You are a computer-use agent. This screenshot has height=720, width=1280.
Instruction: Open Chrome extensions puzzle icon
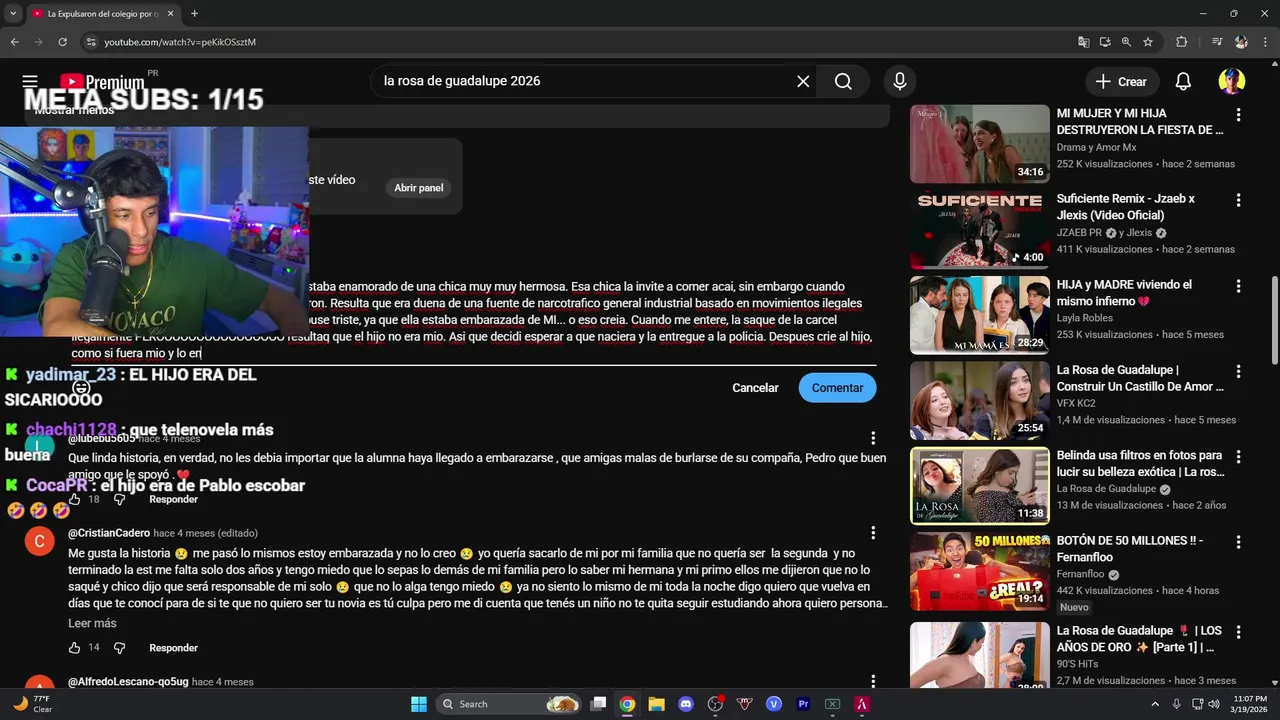(1181, 42)
